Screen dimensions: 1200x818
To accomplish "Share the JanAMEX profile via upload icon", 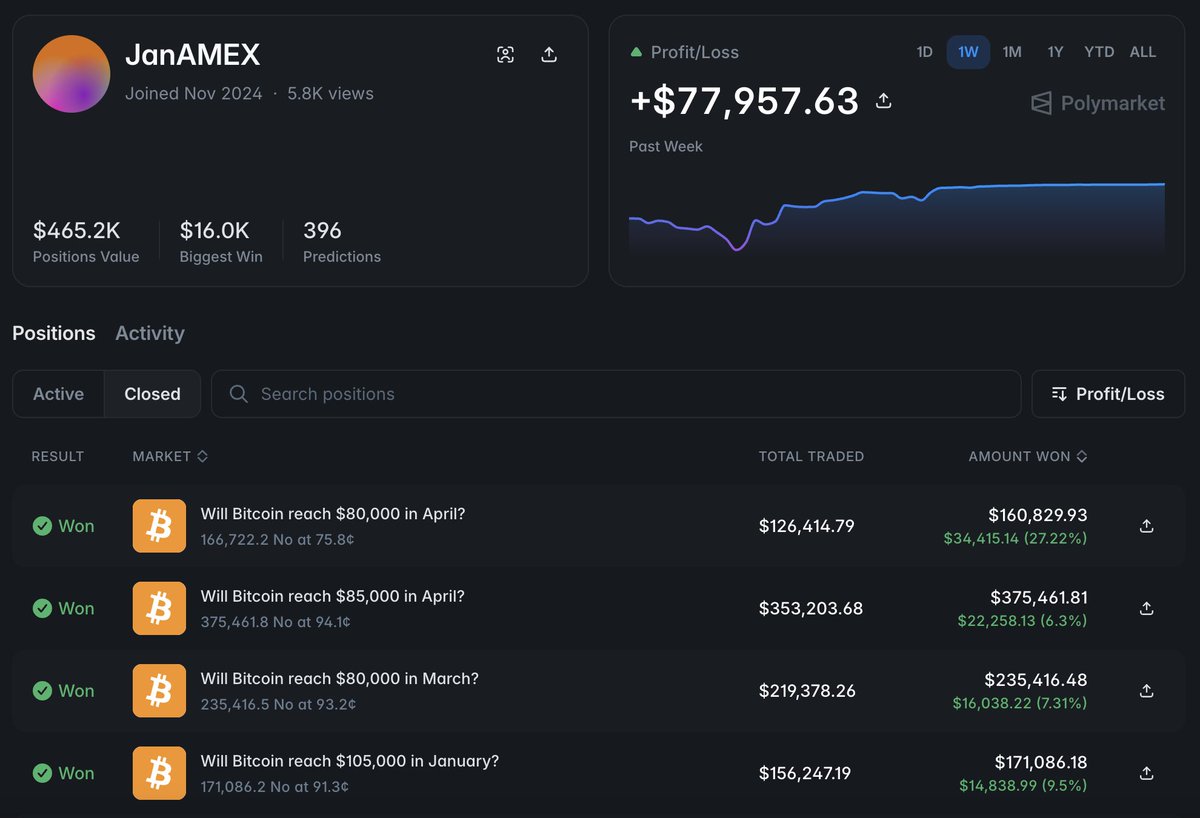I will [x=549, y=55].
